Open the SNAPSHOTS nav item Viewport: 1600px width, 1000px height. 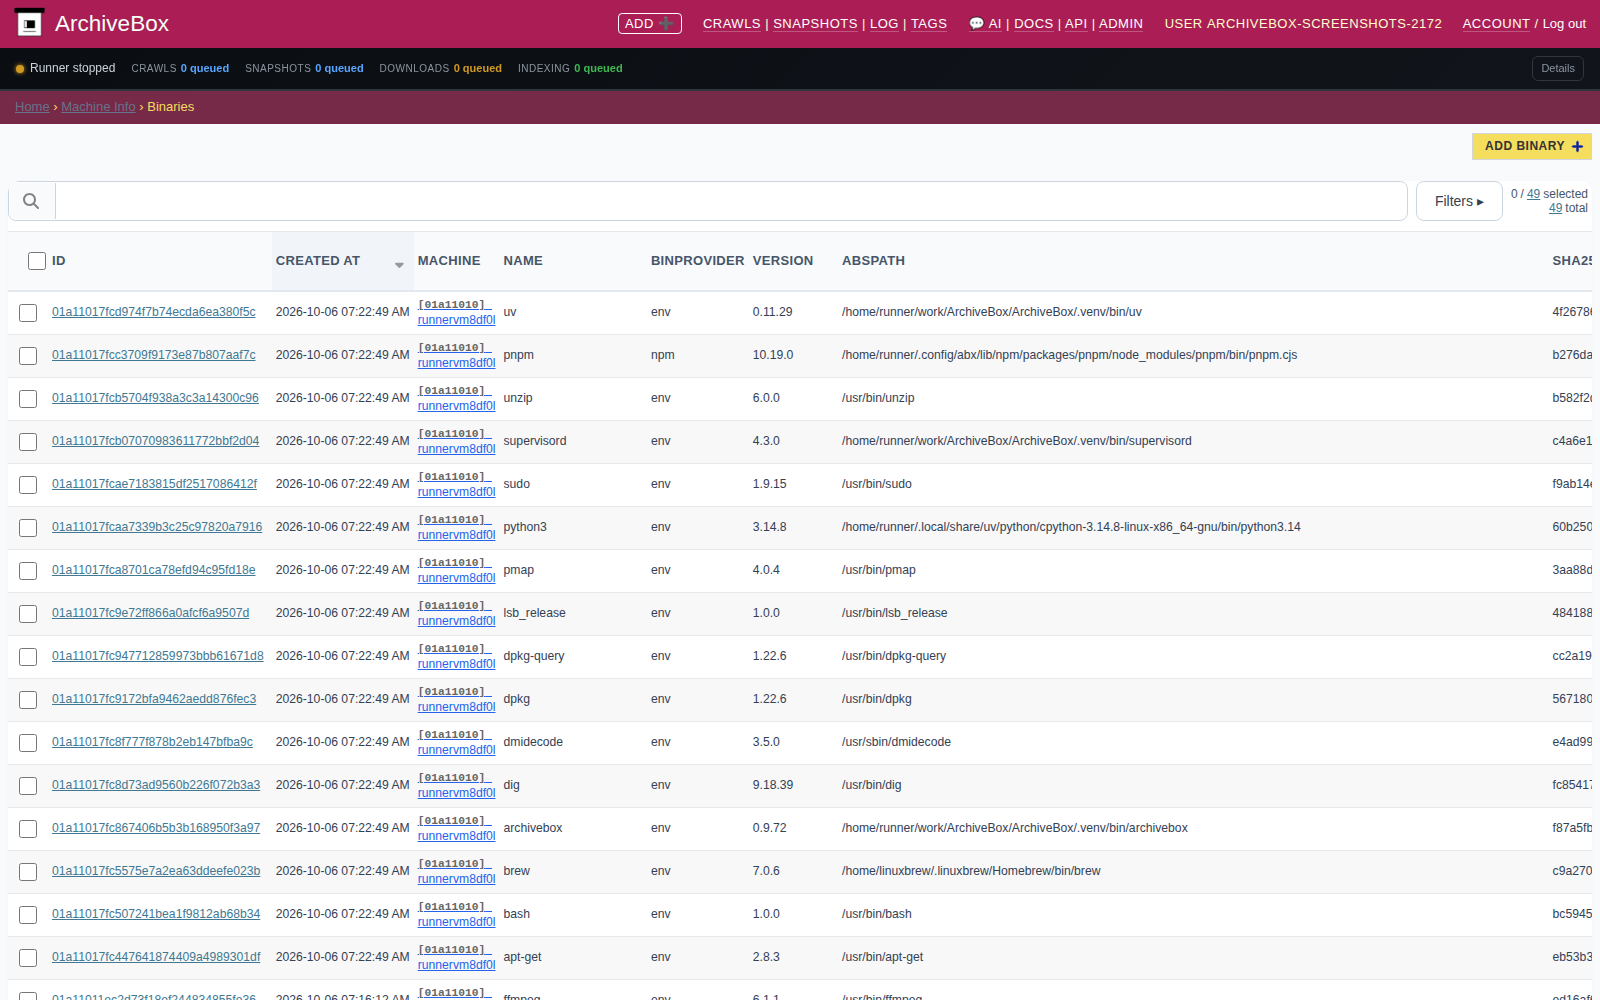coord(815,24)
